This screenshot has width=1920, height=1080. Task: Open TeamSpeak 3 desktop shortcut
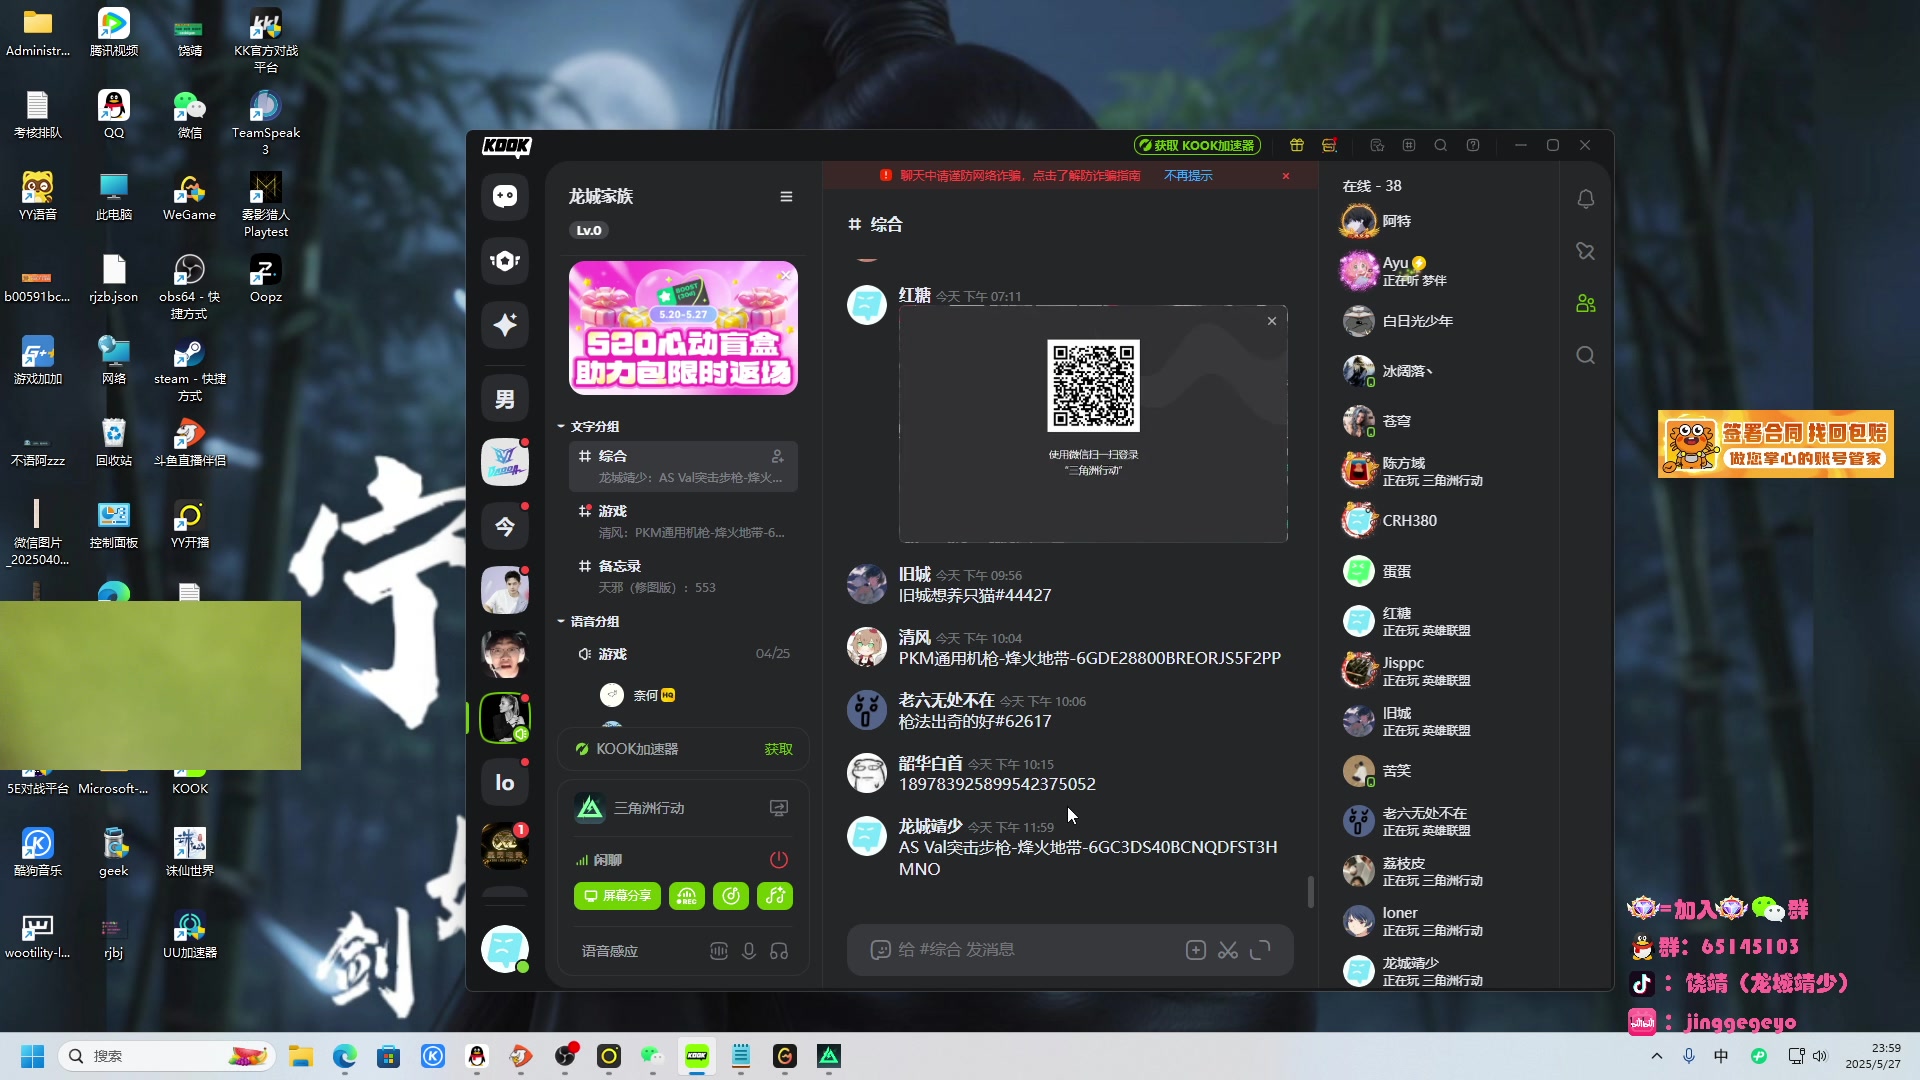pyautogui.click(x=266, y=122)
